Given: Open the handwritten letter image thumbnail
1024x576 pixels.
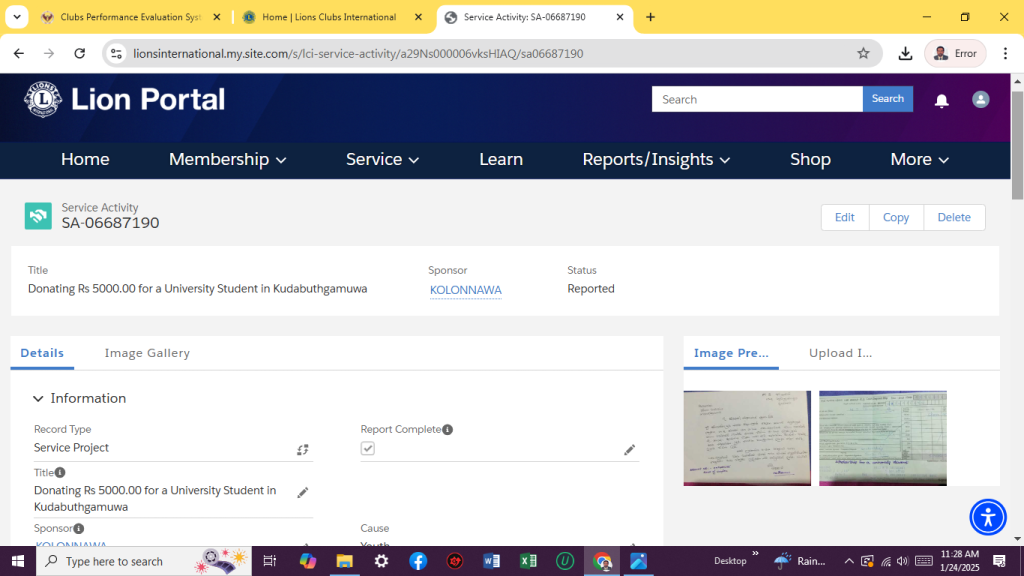Looking at the screenshot, I should [747, 438].
